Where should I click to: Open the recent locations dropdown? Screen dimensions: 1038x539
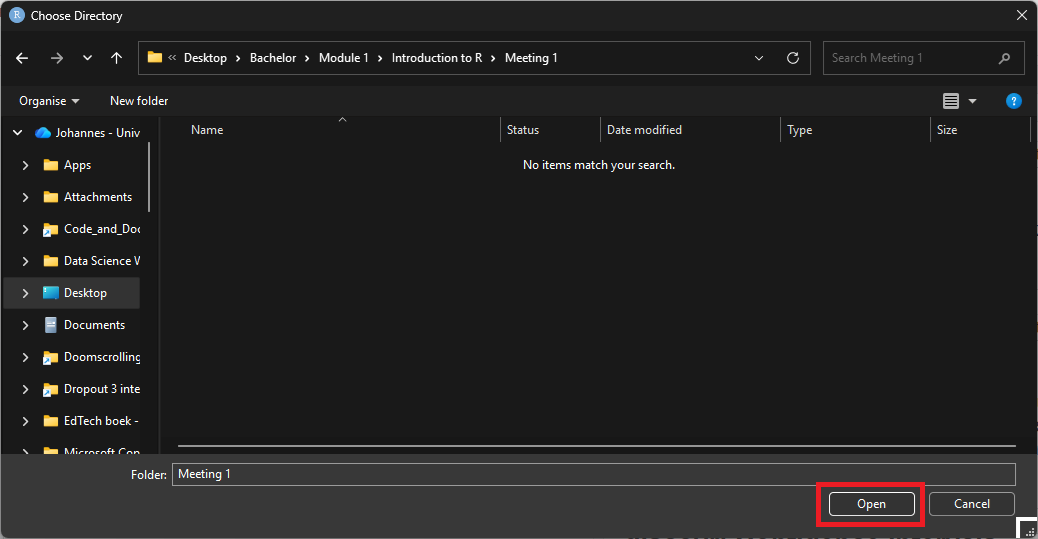(86, 58)
